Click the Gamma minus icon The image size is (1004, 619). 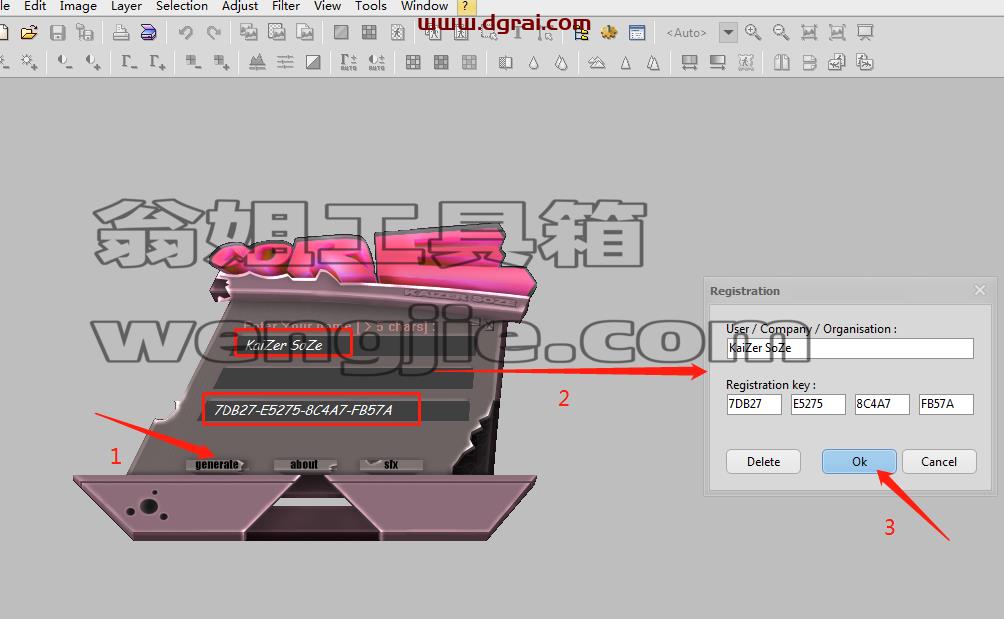[x=129, y=62]
